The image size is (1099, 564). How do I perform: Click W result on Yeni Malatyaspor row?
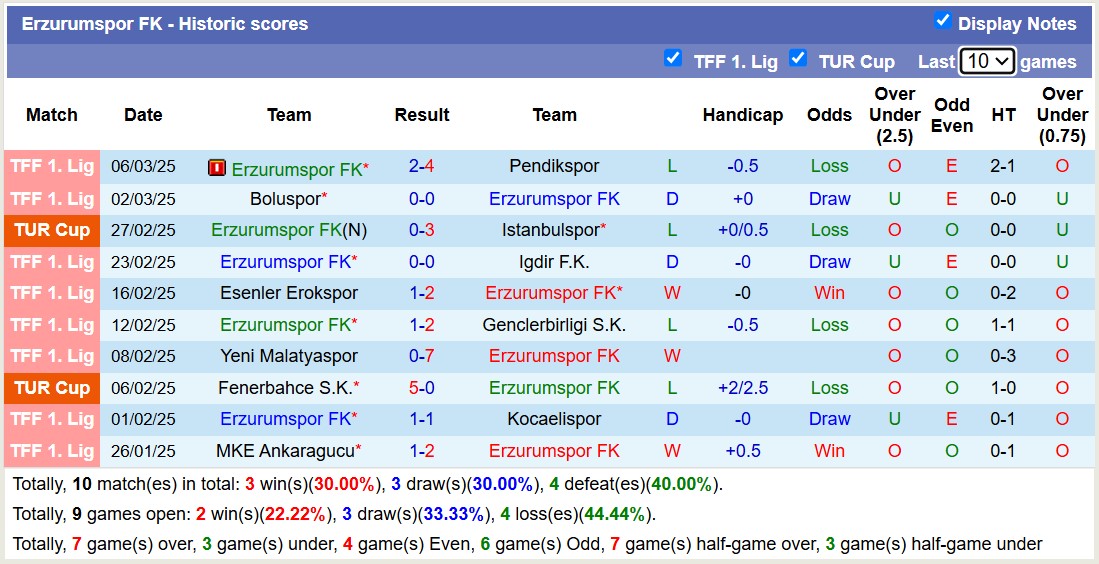click(x=671, y=356)
